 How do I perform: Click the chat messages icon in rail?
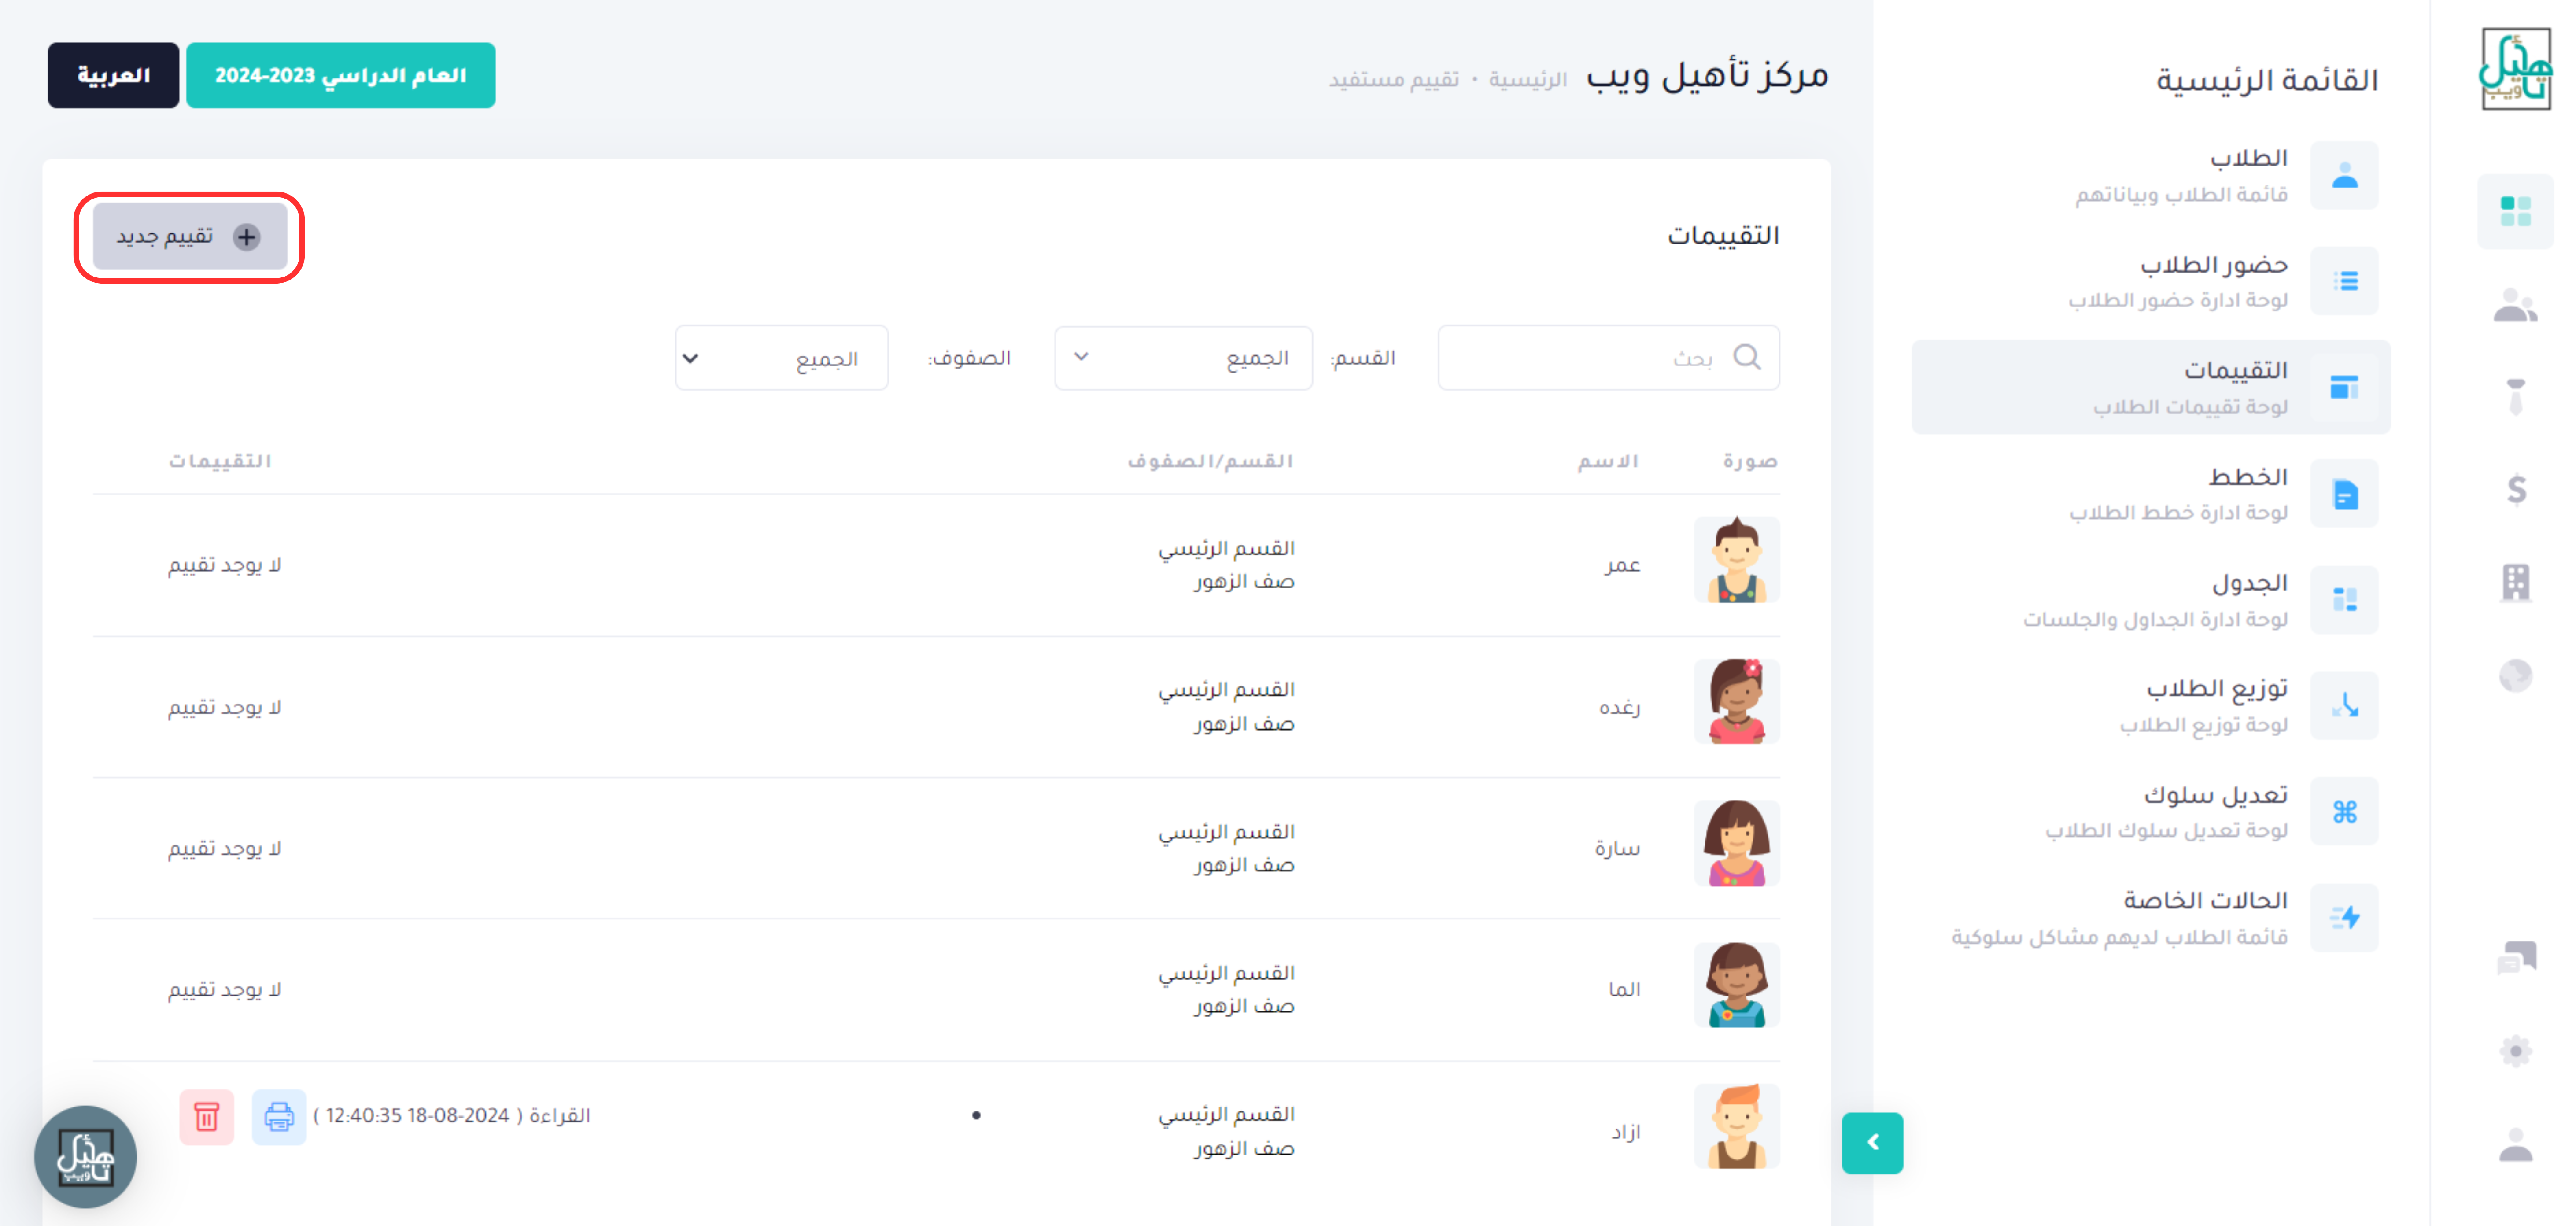click(2516, 958)
